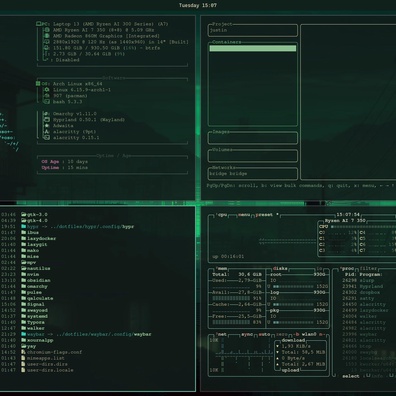Click the xournalpp folder name in file listing

click(x=40, y=340)
